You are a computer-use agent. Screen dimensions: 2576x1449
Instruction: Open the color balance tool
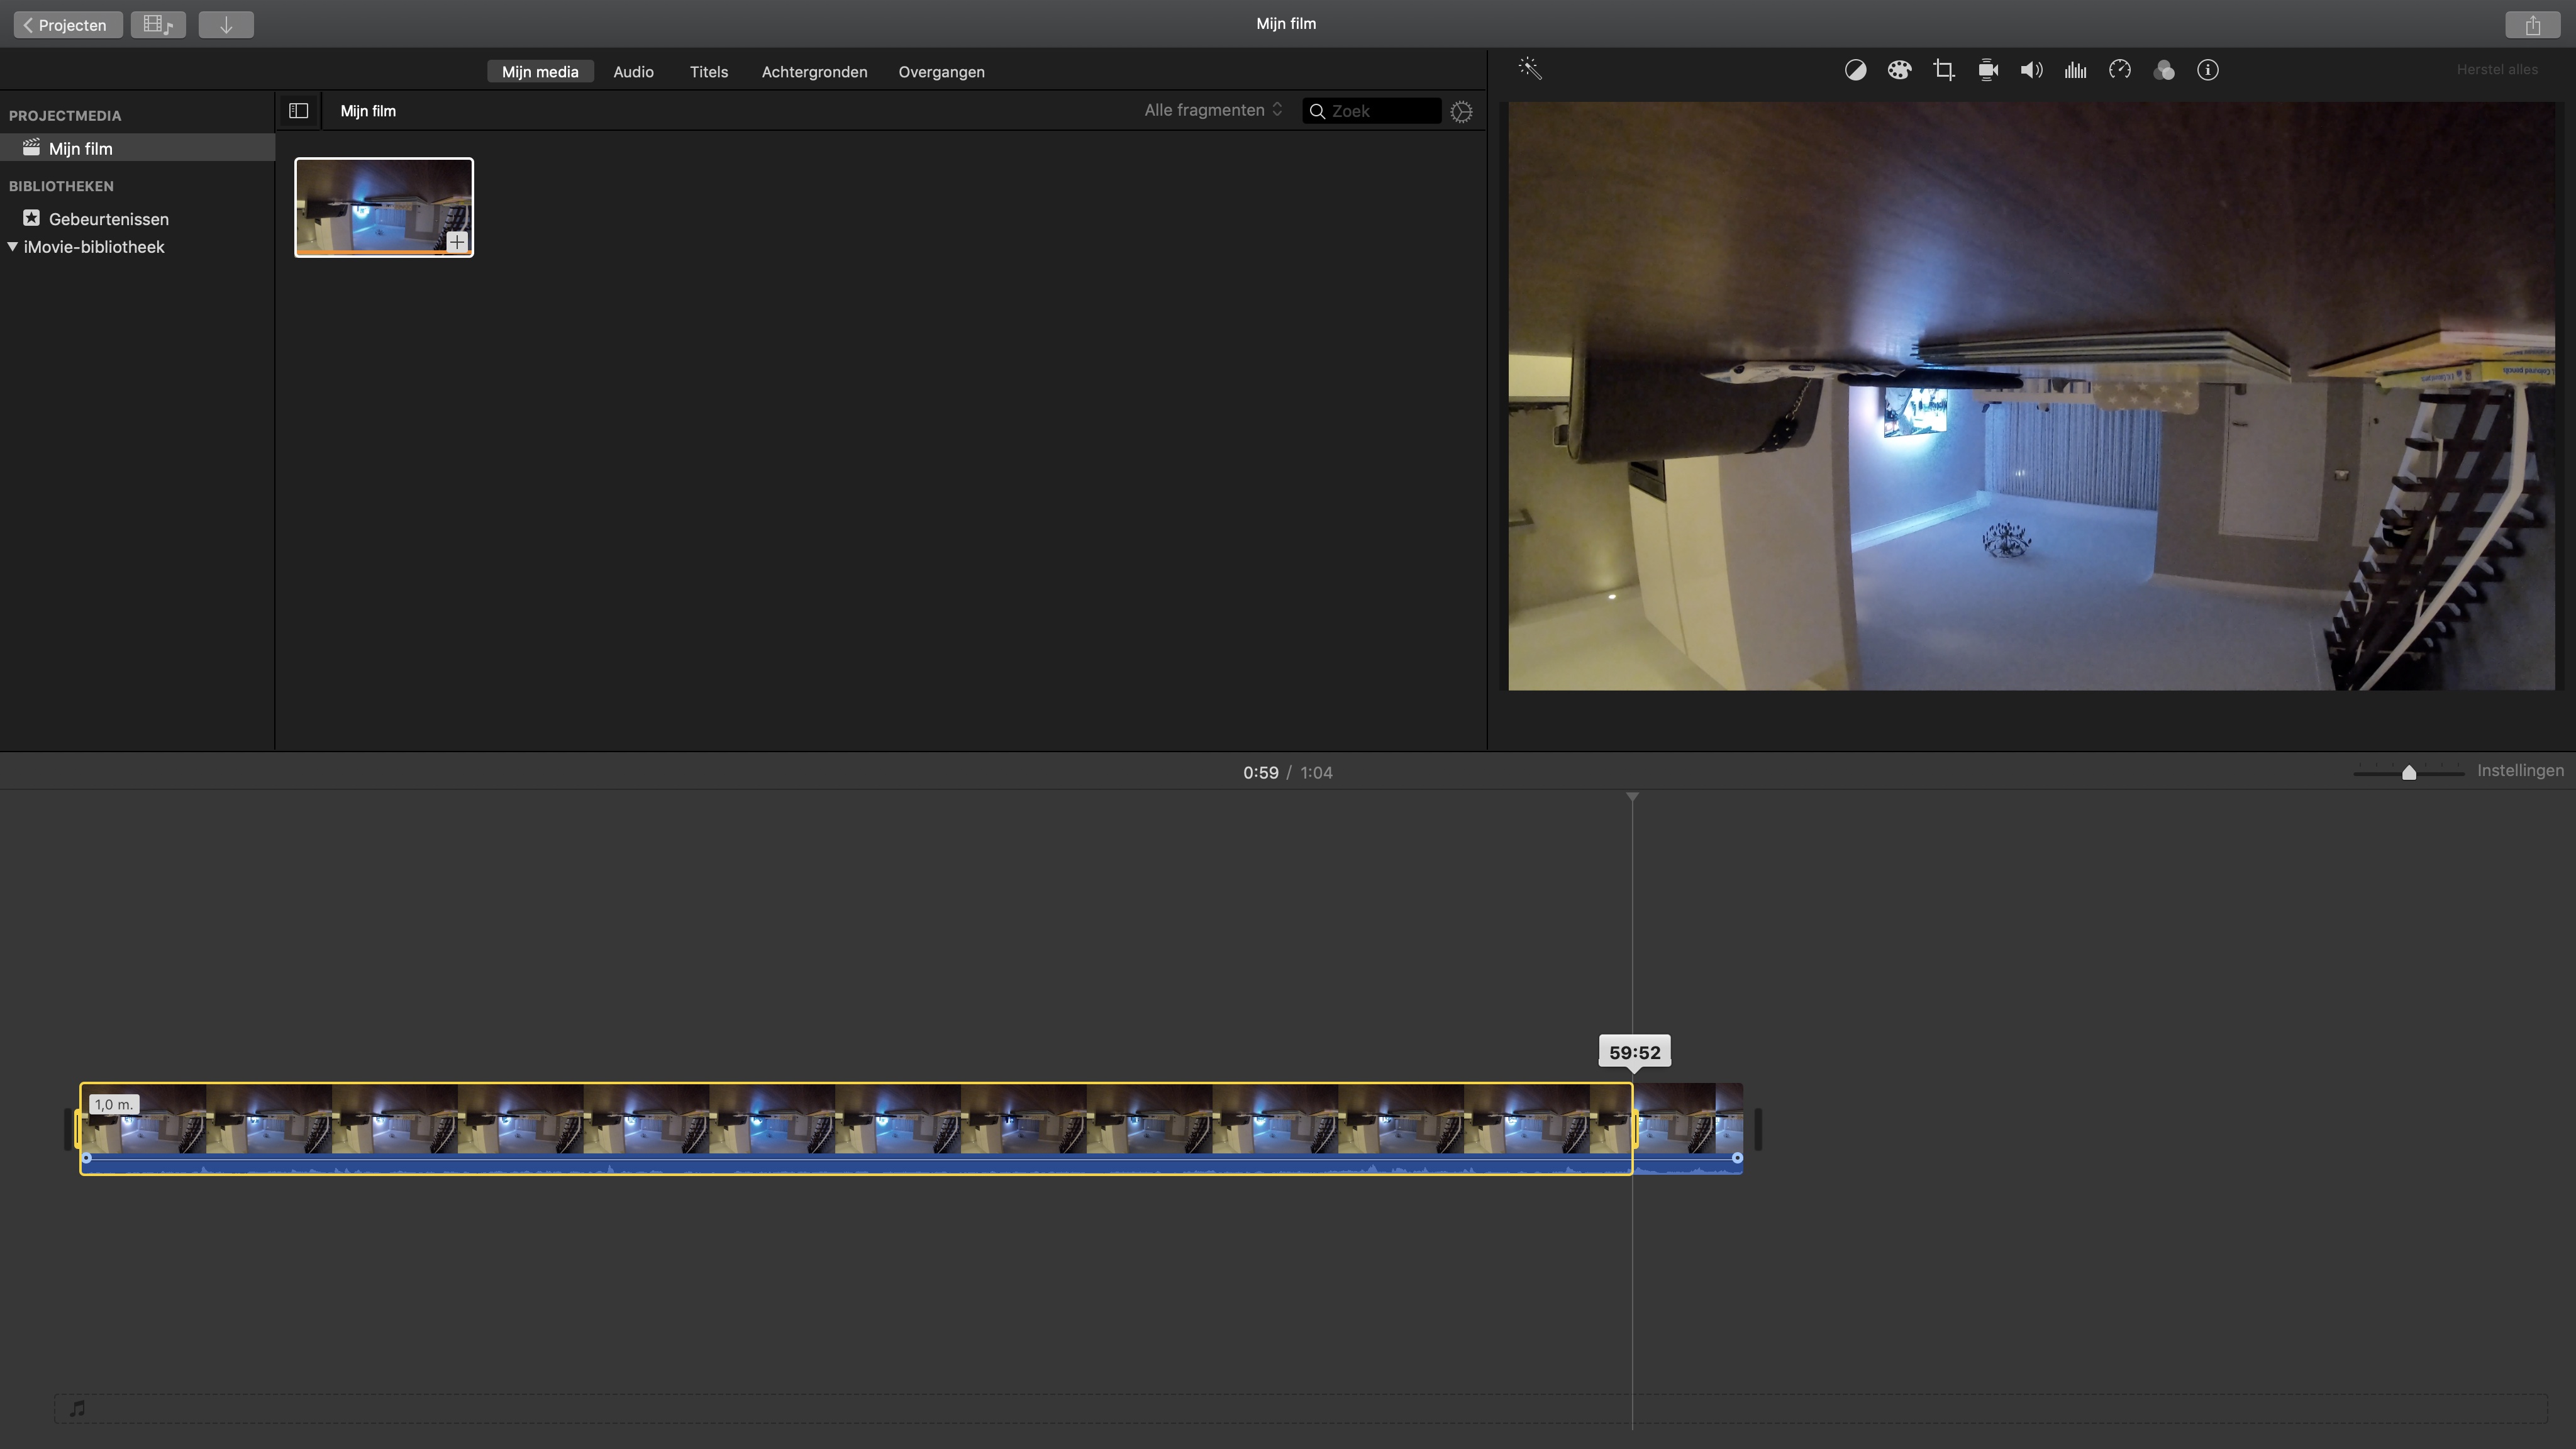point(1855,70)
